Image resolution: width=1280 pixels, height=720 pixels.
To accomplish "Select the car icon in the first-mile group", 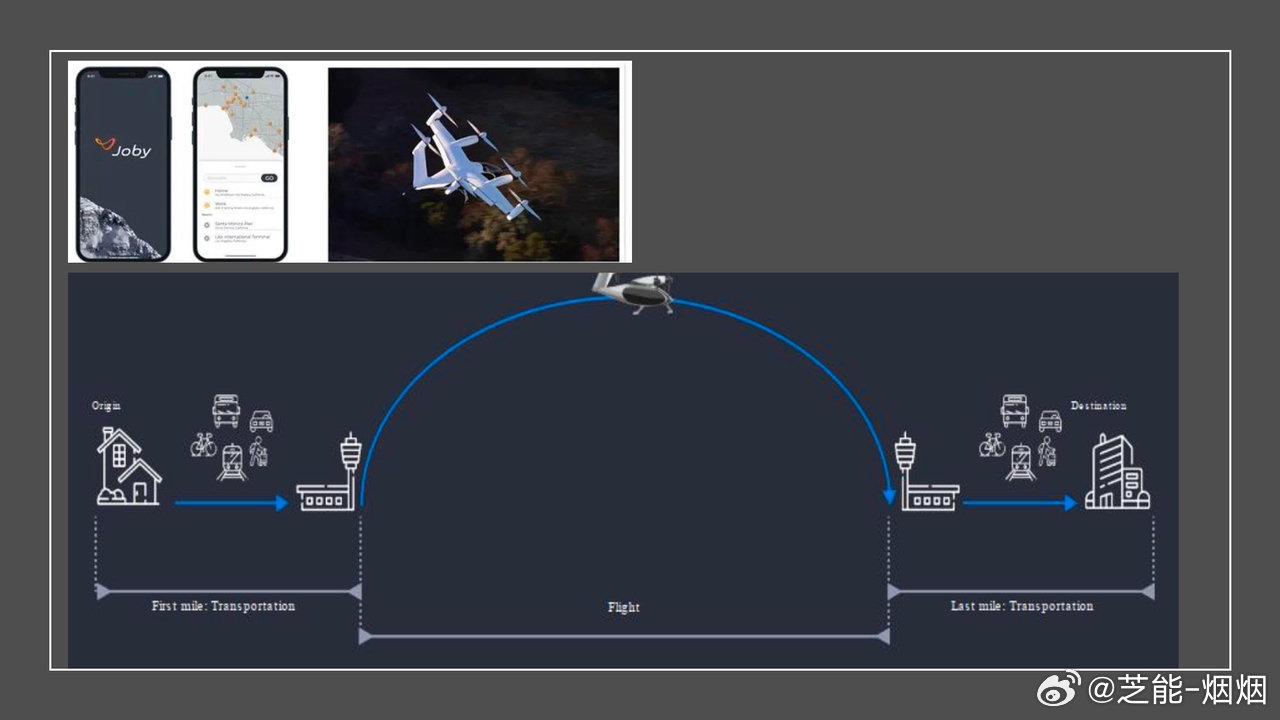I will point(261,421).
